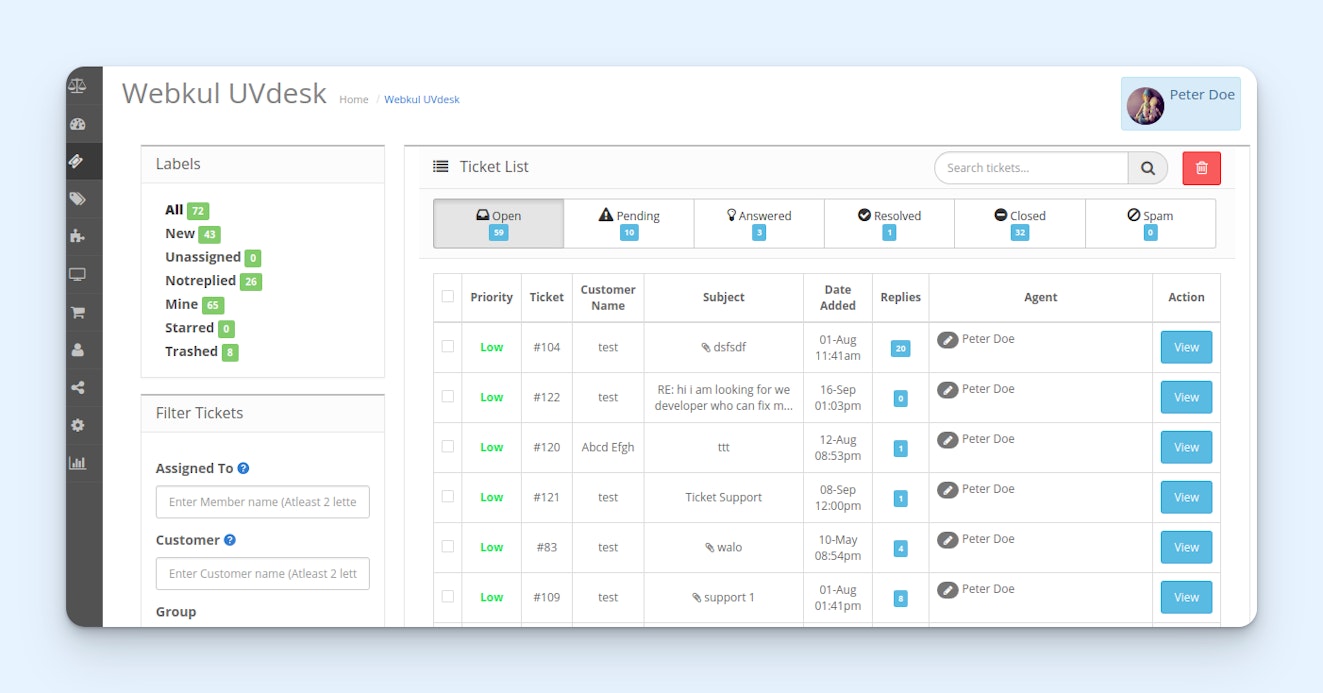Image resolution: width=1323 pixels, height=693 pixels.
Task: Open the settings gear sidebar icon
Action: pos(77,425)
